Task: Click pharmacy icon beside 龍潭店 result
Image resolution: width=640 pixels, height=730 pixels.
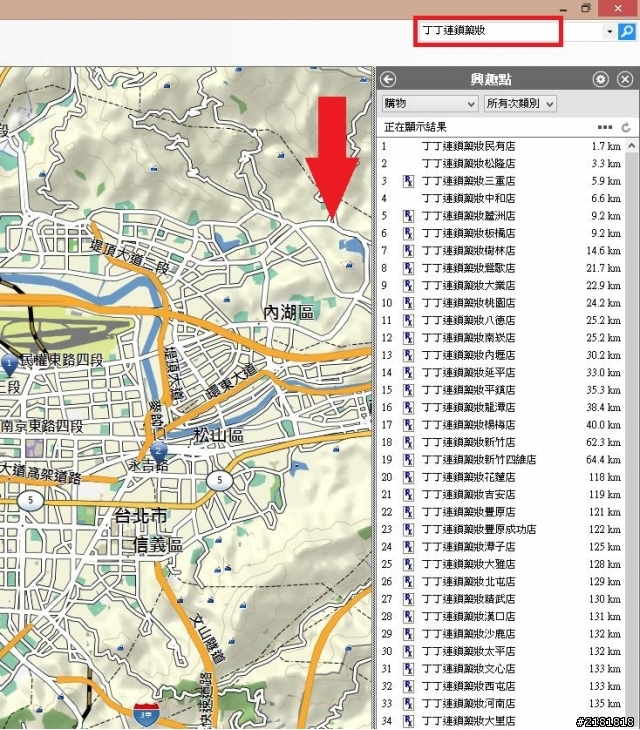Action: pyautogui.click(x=408, y=407)
